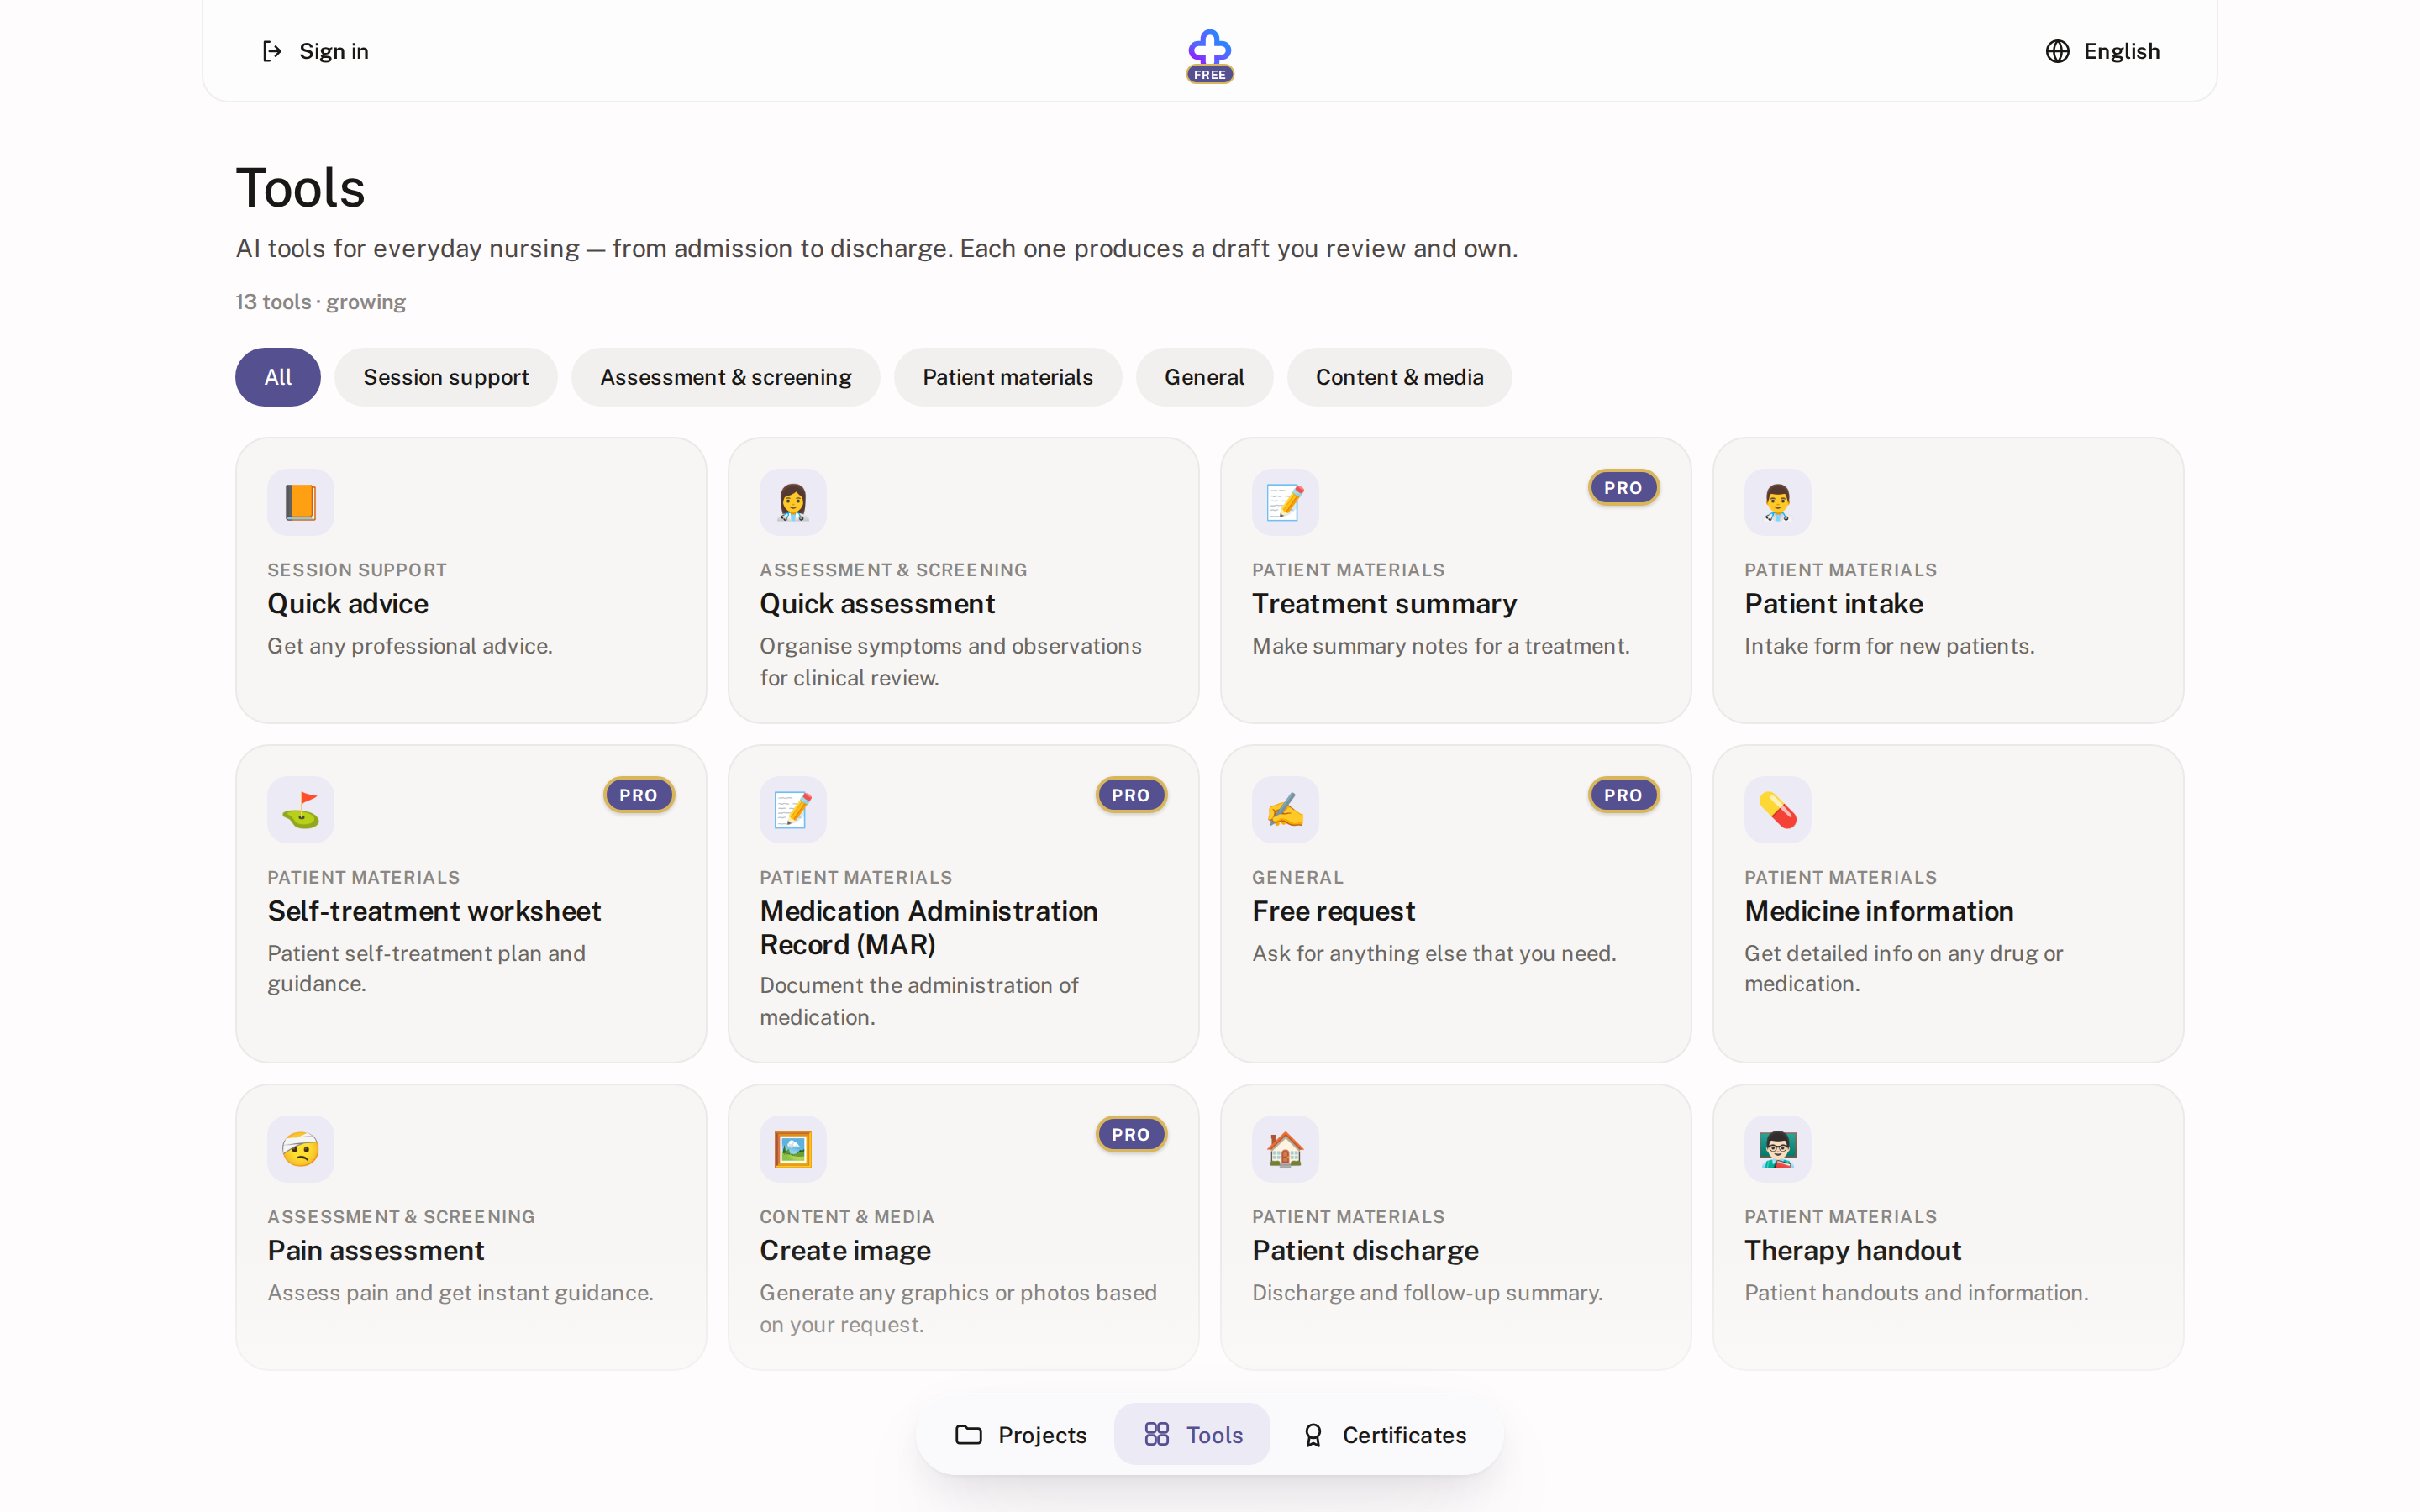
Task: Click the teacher icon on Therapy handout
Action: click(x=1777, y=1149)
